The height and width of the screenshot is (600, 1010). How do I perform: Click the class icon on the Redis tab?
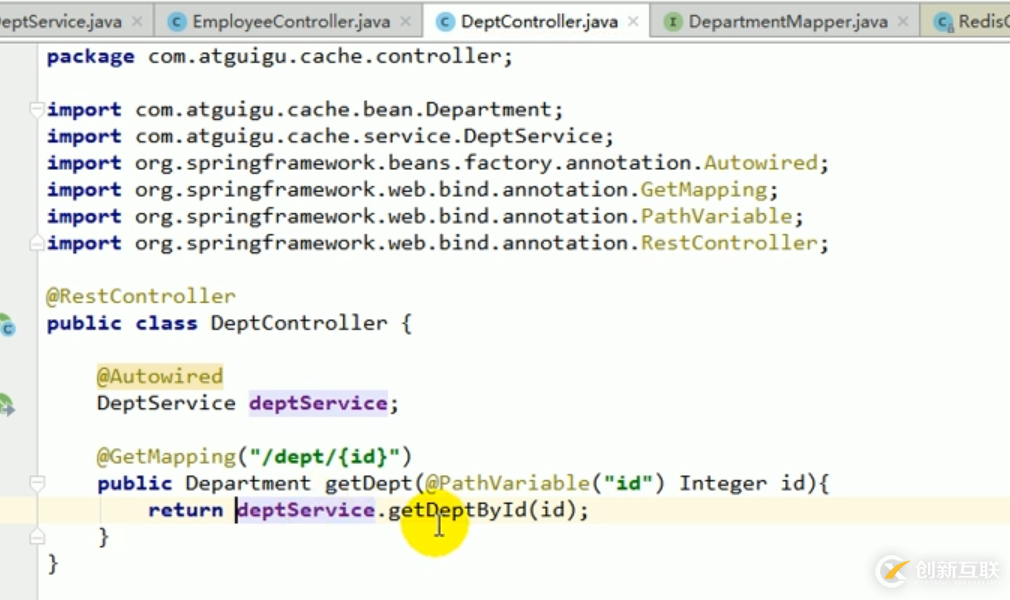pos(942,21)
